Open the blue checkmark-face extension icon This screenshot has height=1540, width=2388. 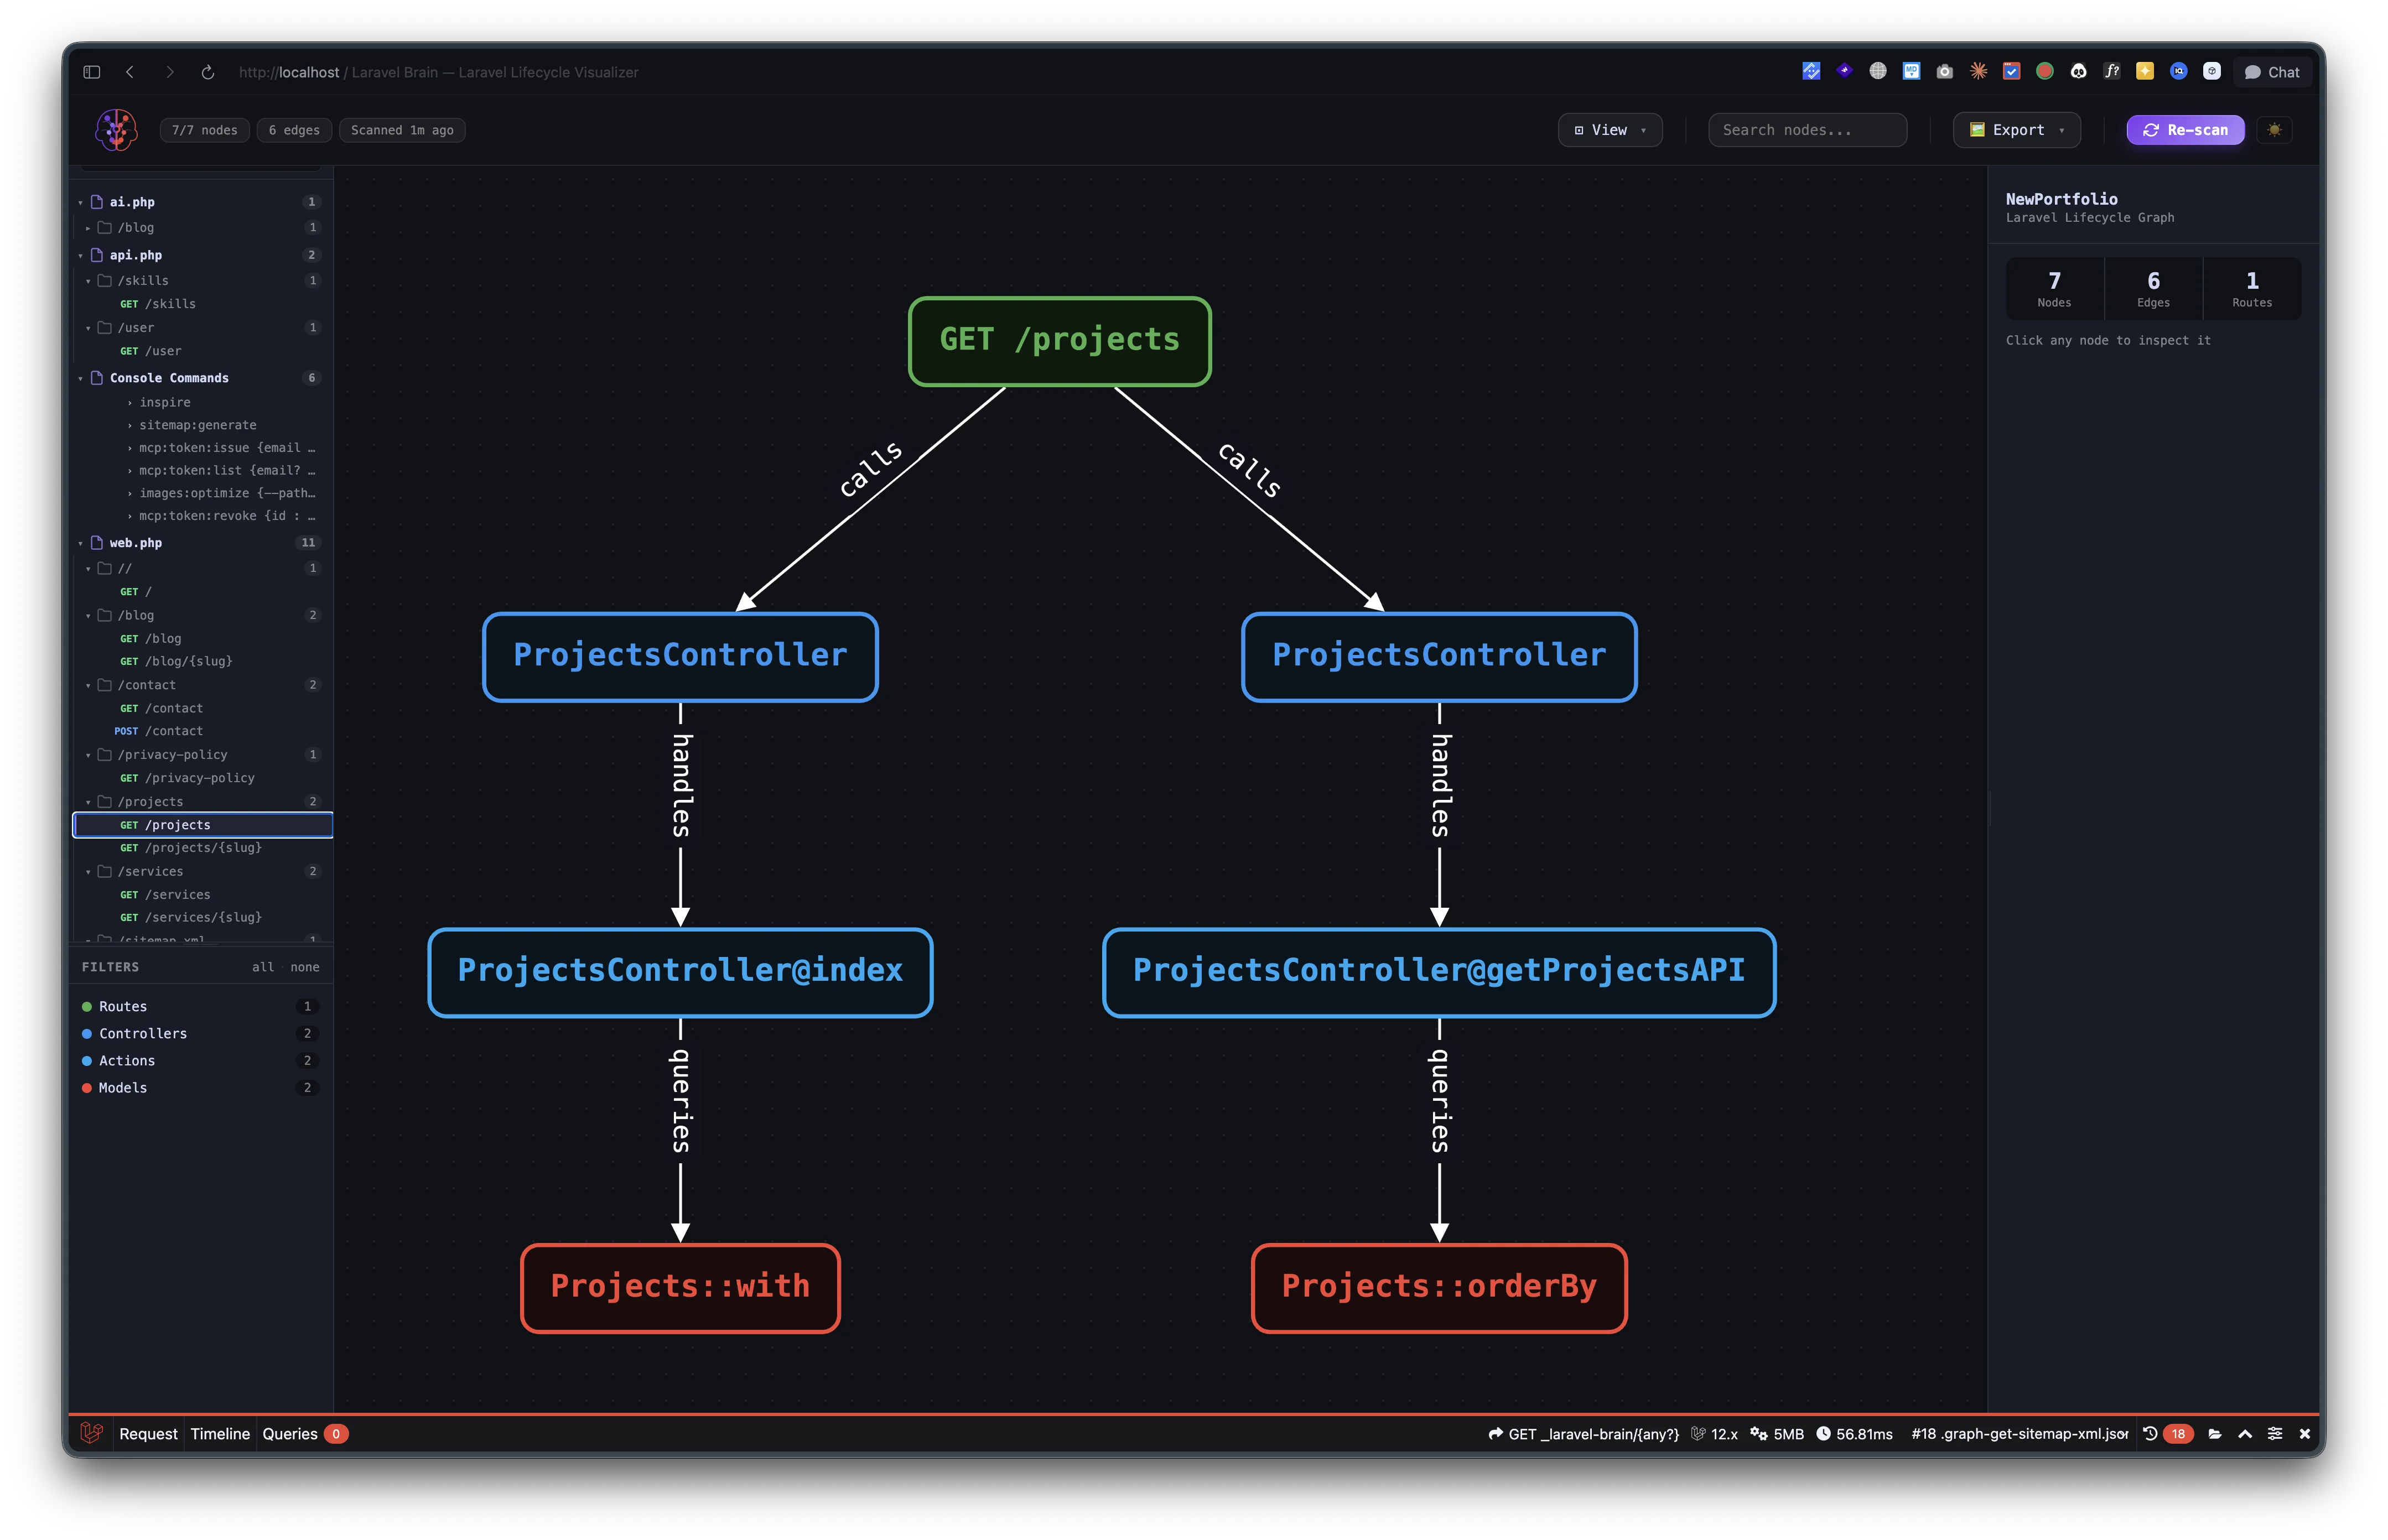pyautogui.click(x=1811, y=71)
